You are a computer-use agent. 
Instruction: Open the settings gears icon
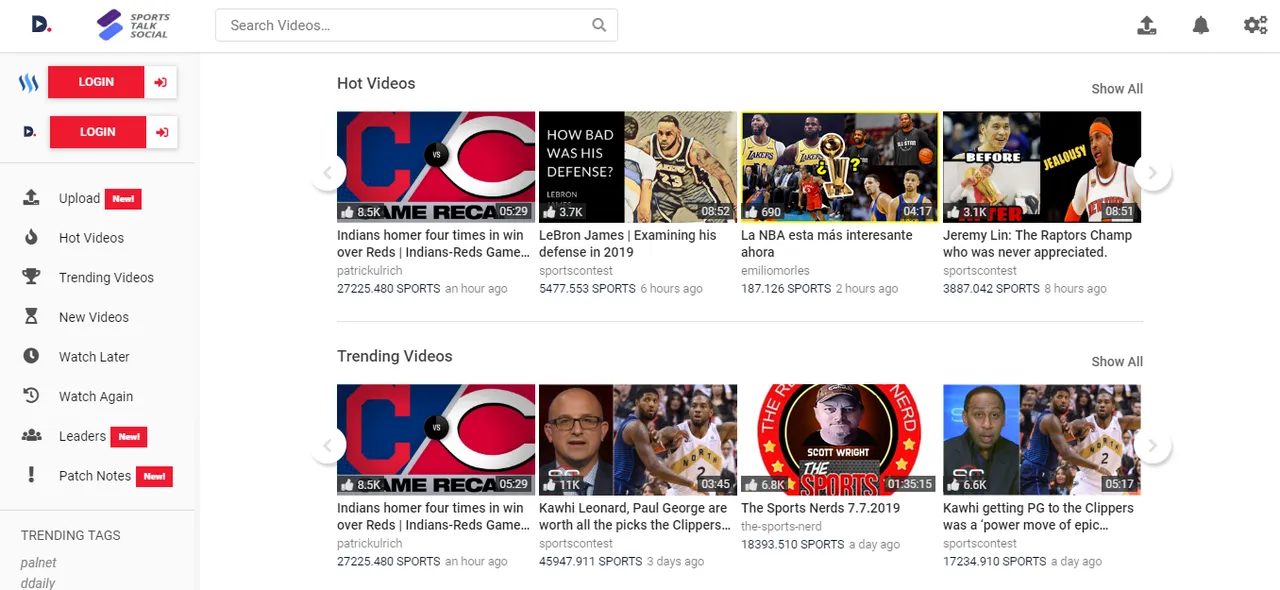1255,26
